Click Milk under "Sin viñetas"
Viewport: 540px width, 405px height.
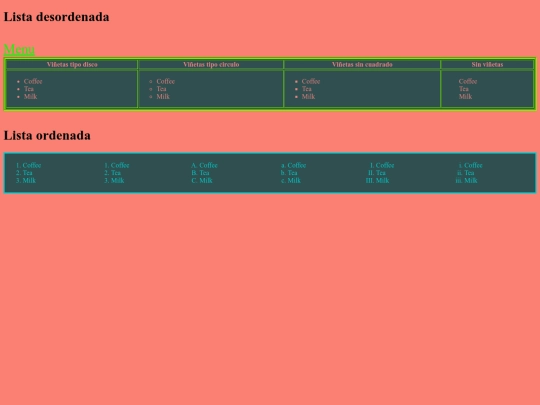click(465, 96)
